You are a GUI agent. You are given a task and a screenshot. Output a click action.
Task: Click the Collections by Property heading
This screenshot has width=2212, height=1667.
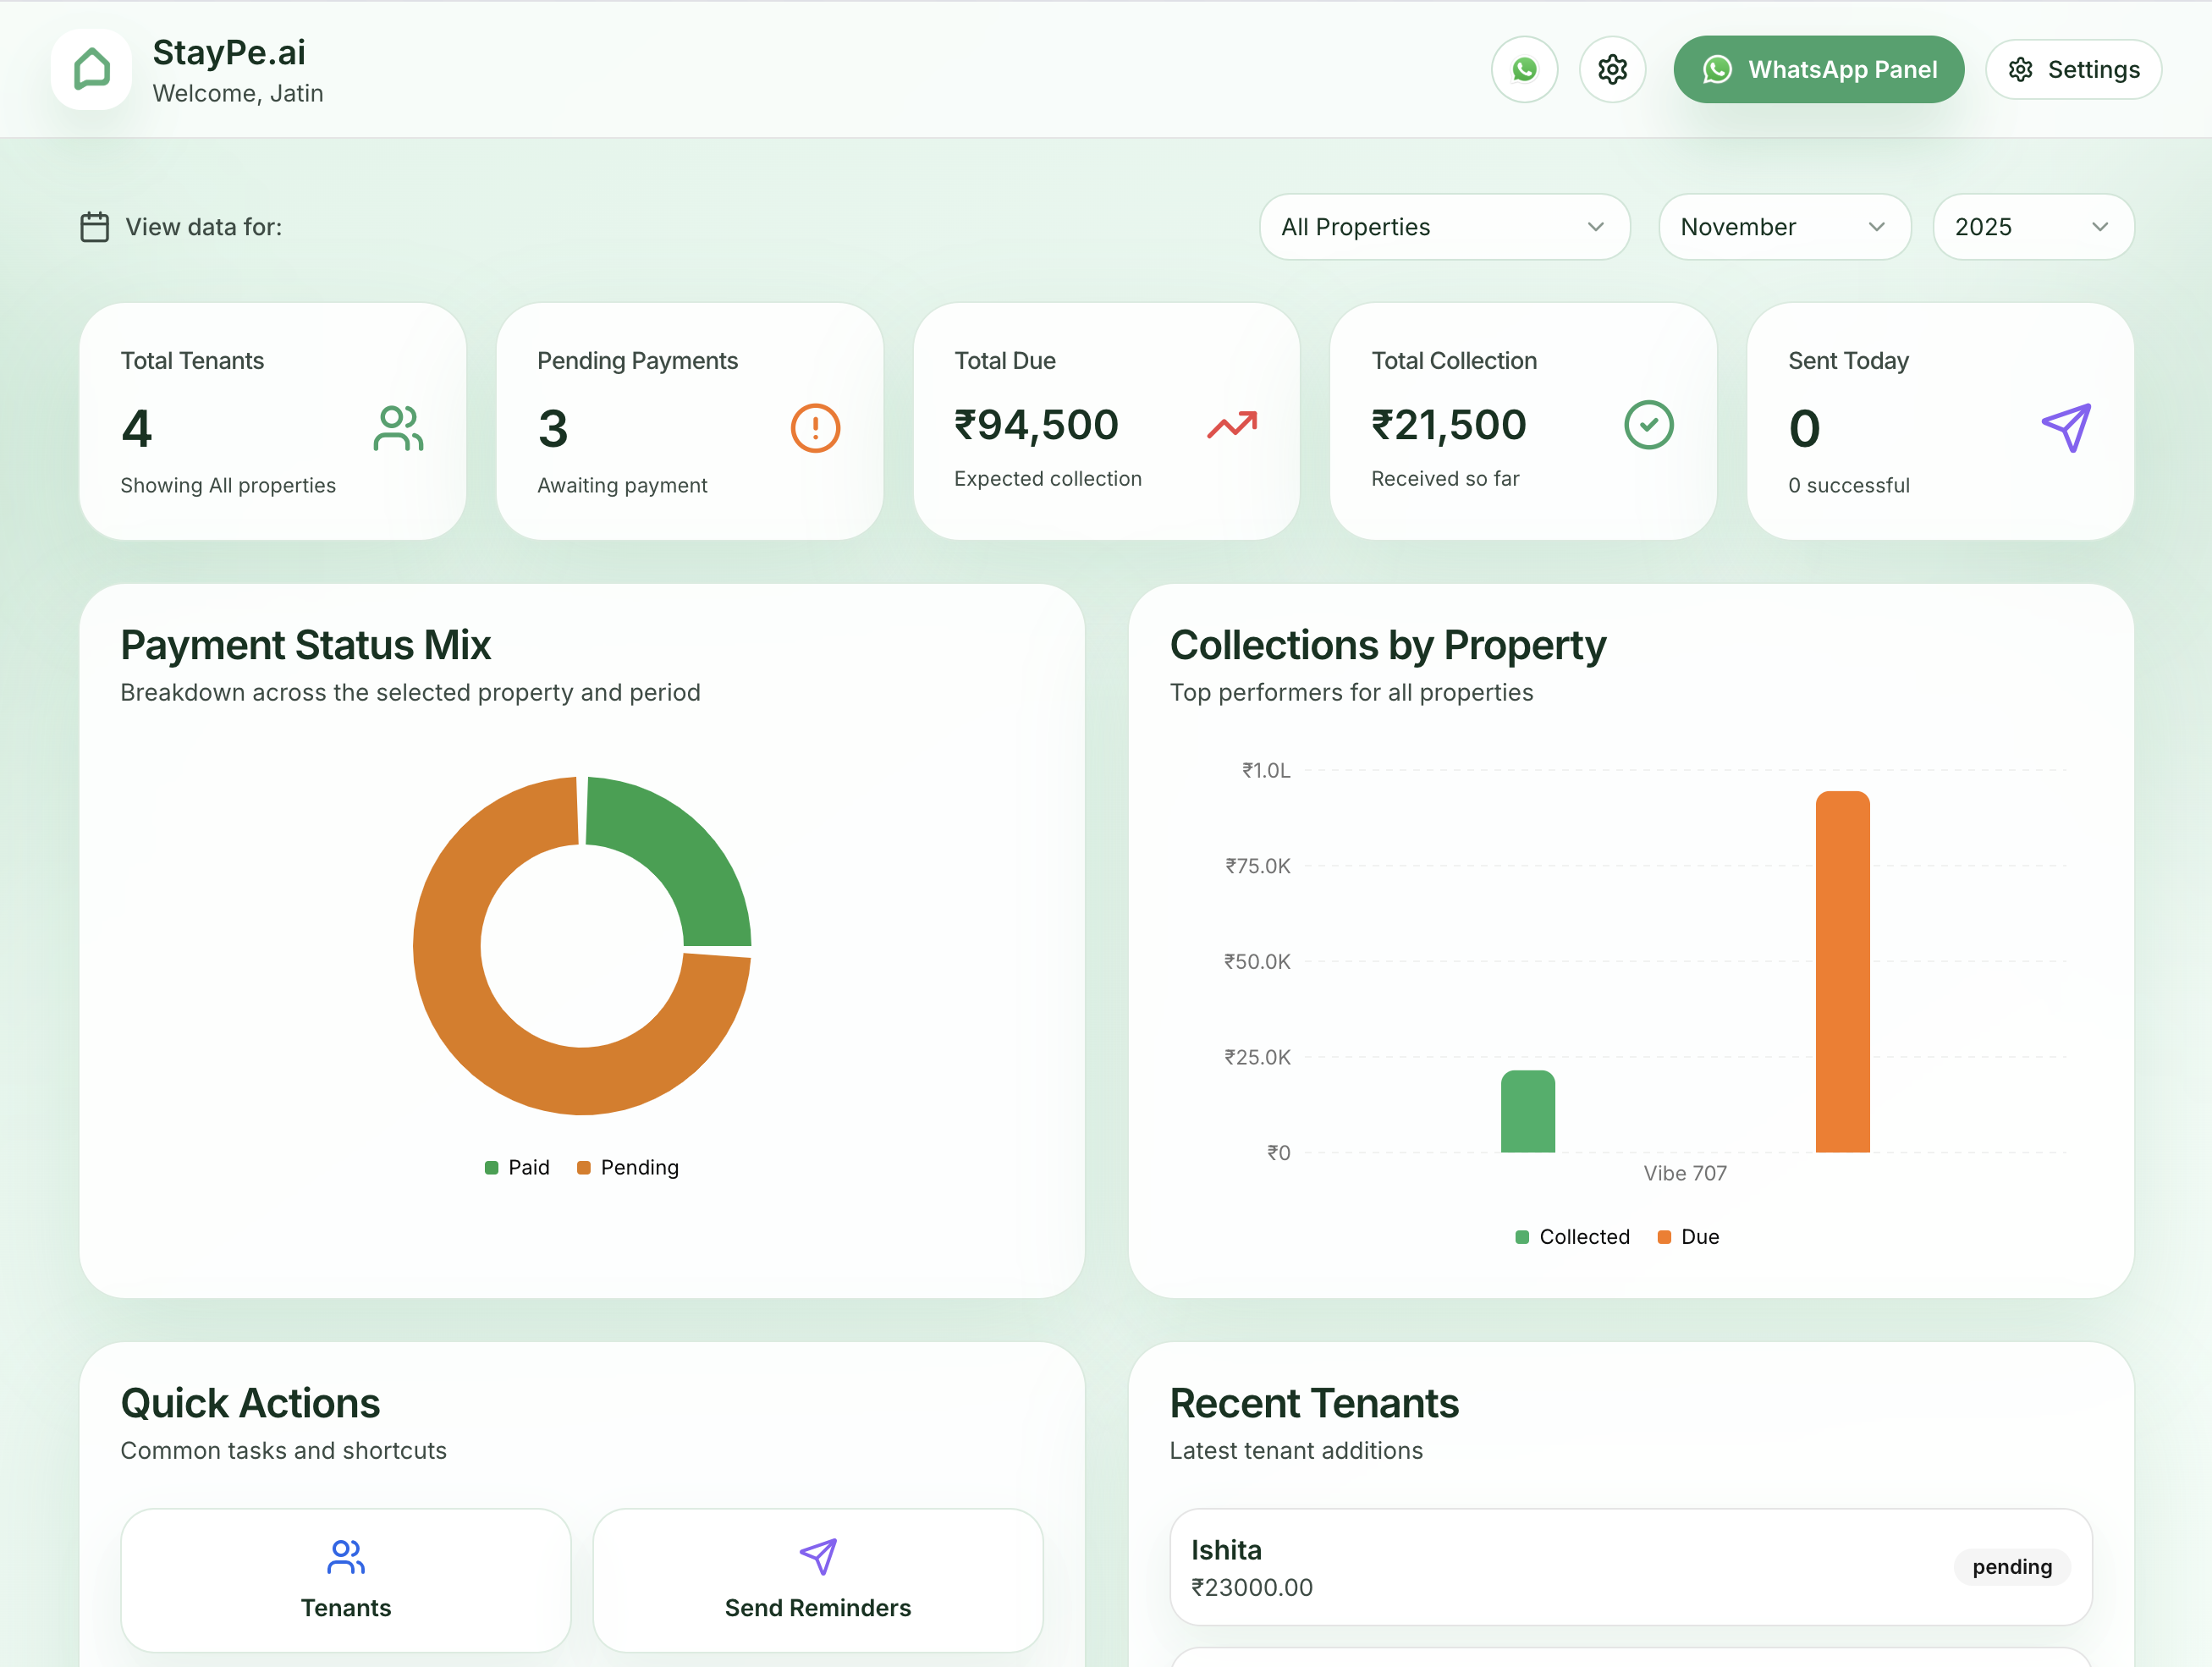point(1388,645)
